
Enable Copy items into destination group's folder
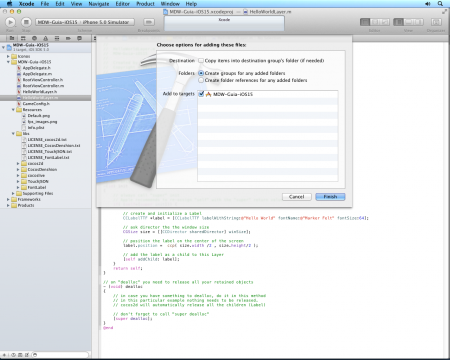click(201, 61)
